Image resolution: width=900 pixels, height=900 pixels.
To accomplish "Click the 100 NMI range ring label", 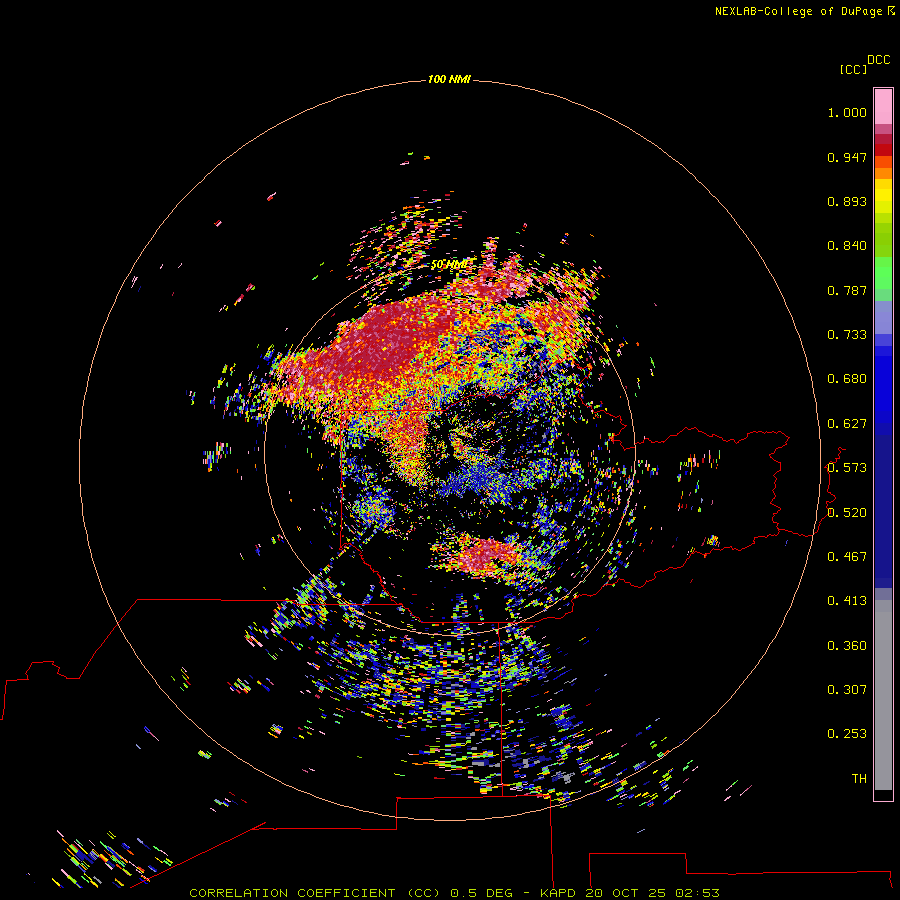I will pos(449,79).
